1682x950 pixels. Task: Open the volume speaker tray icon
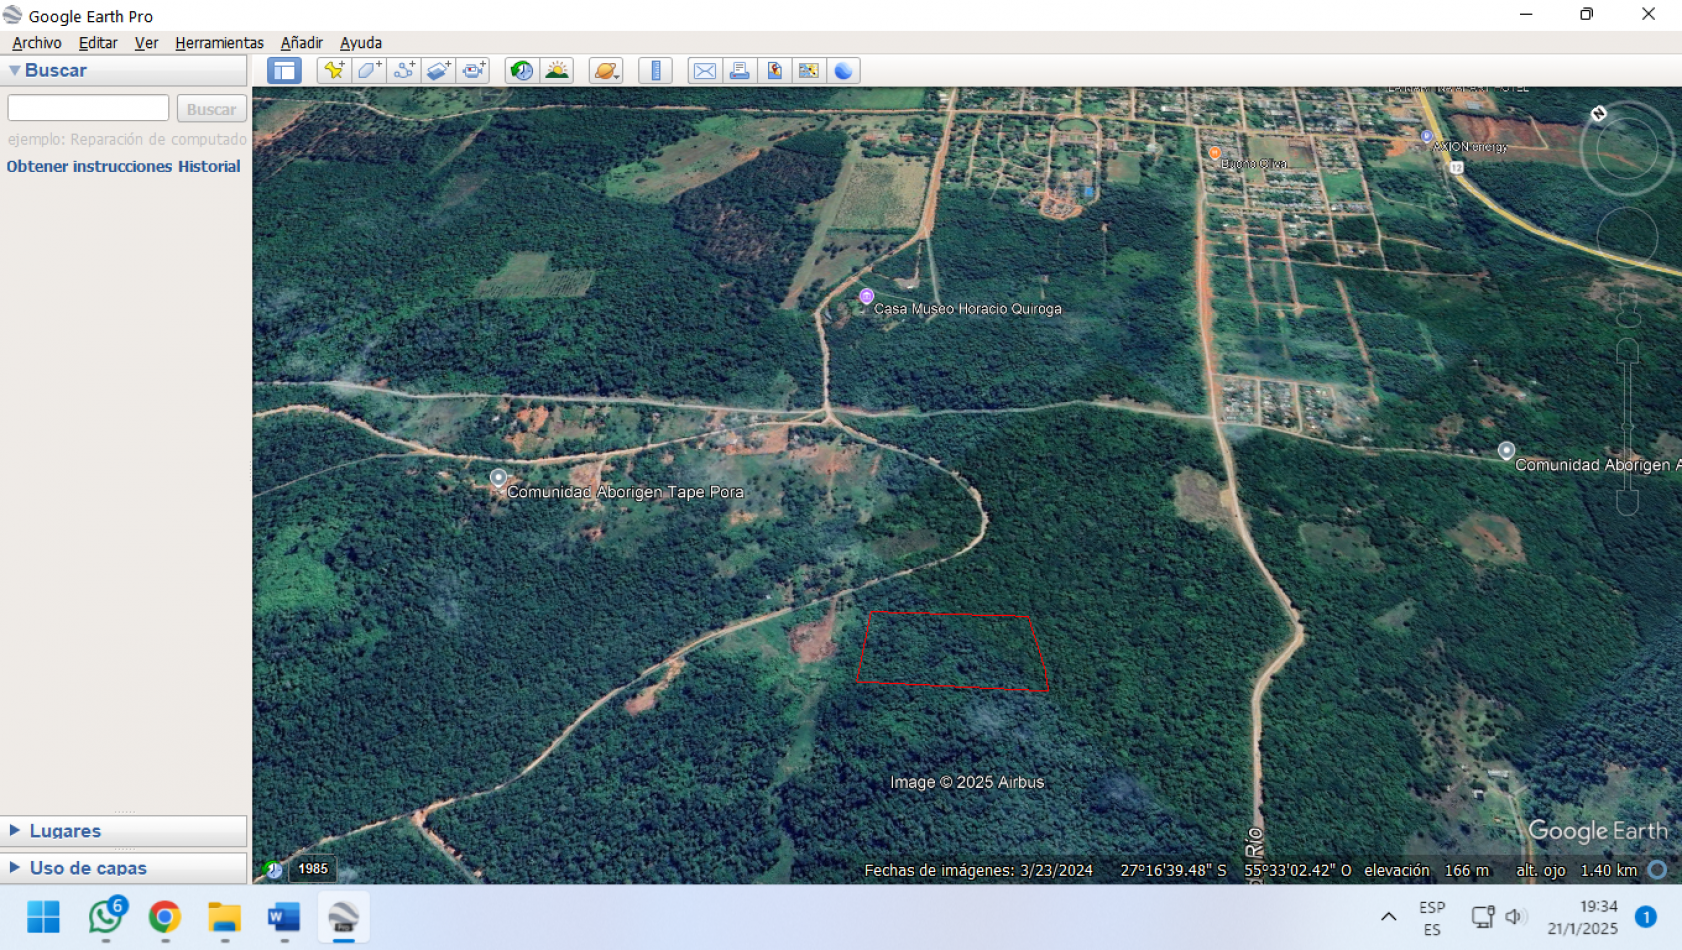1514,917
